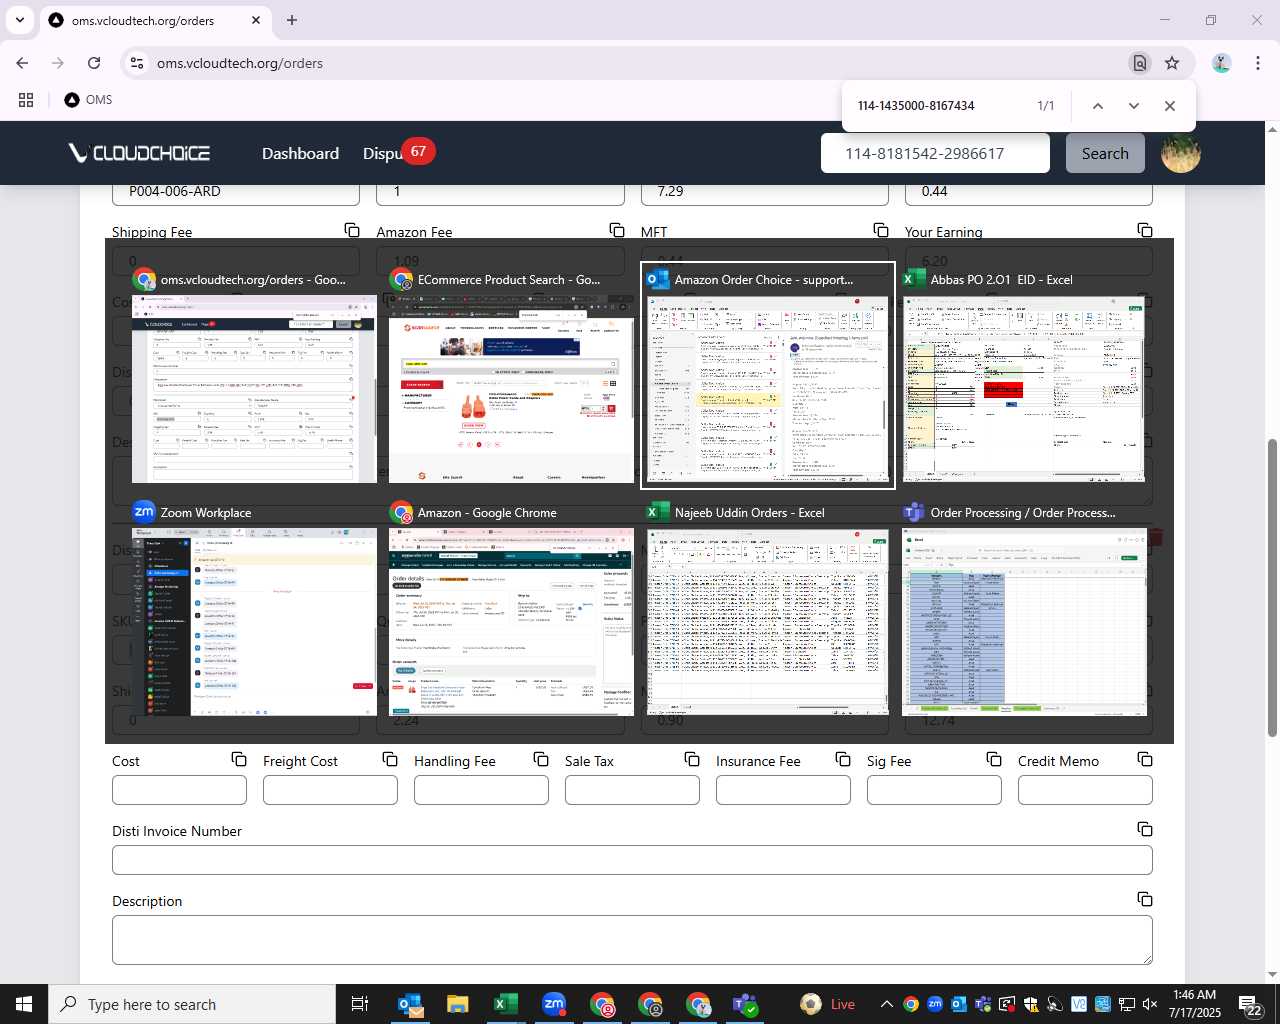Open Excel from the taskbar

tap(506, 1004)
